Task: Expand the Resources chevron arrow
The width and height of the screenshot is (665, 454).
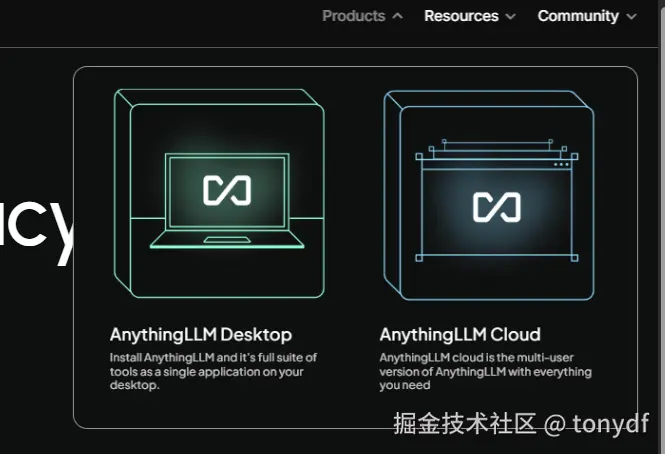Action: pos(511,17)
